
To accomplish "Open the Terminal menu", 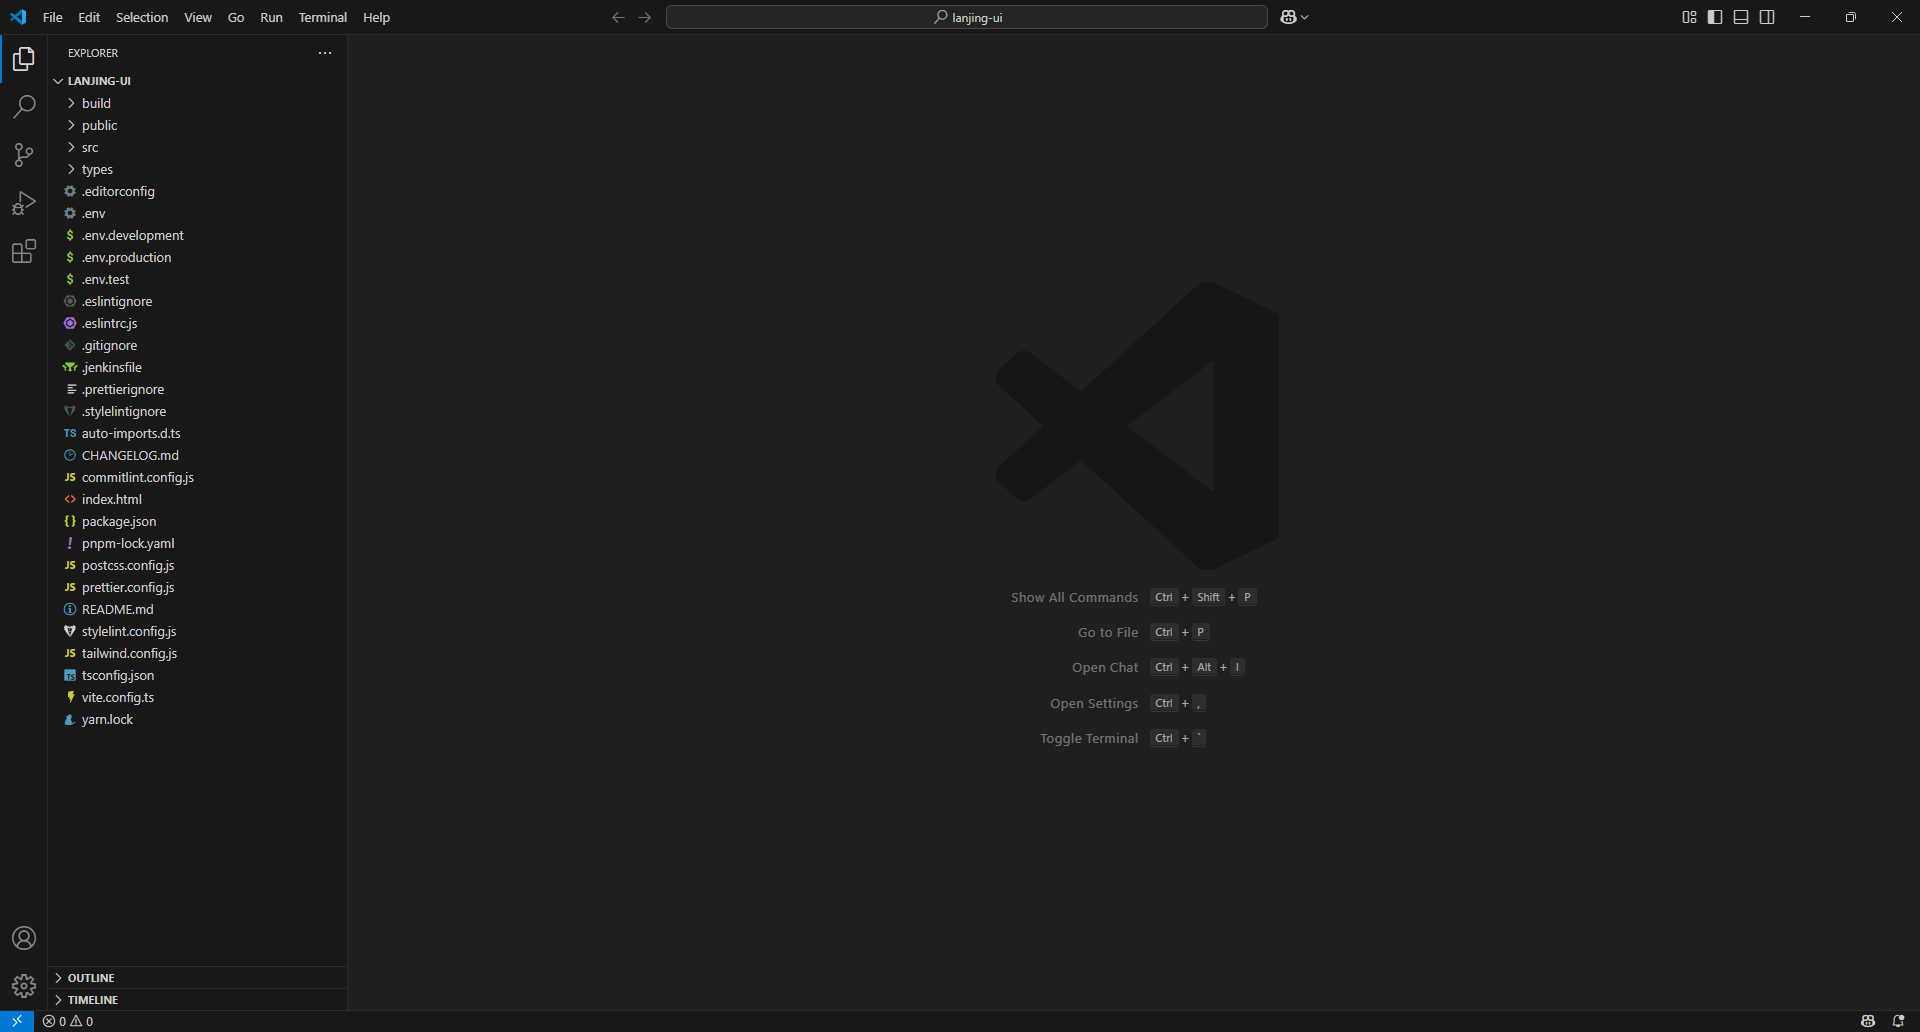I will coord(322,17).
